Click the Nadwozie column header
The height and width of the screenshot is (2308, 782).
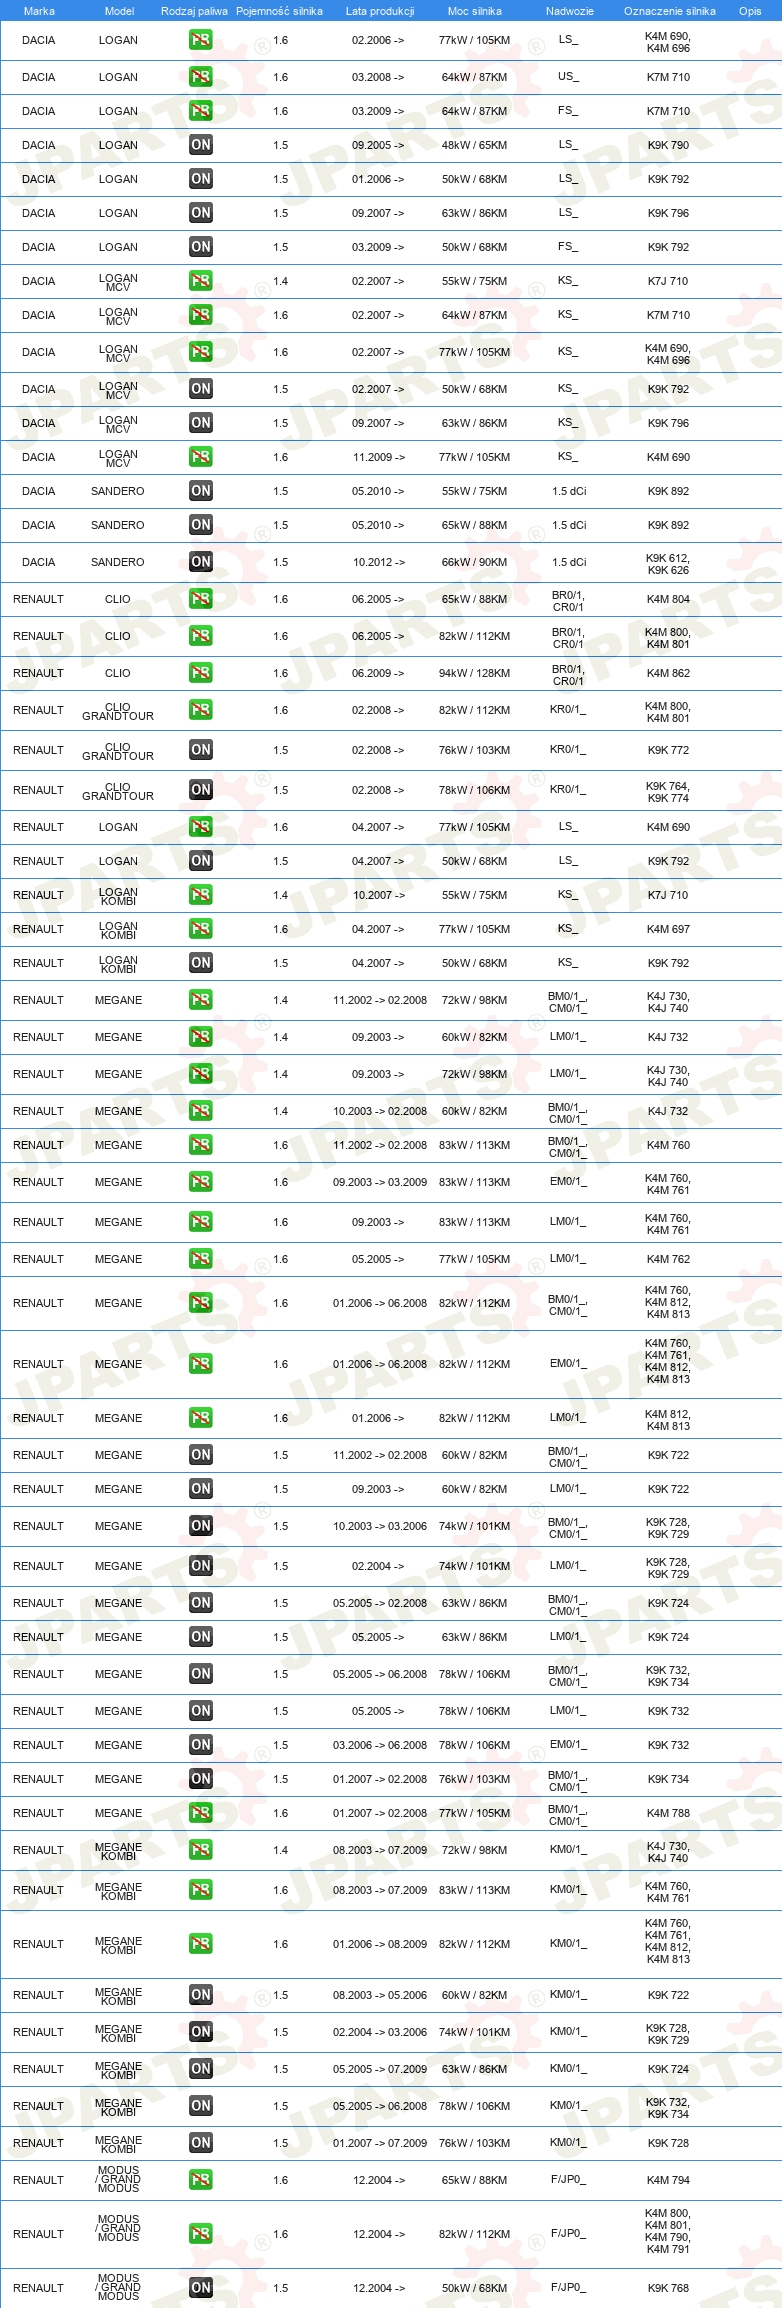pos(570,11)
